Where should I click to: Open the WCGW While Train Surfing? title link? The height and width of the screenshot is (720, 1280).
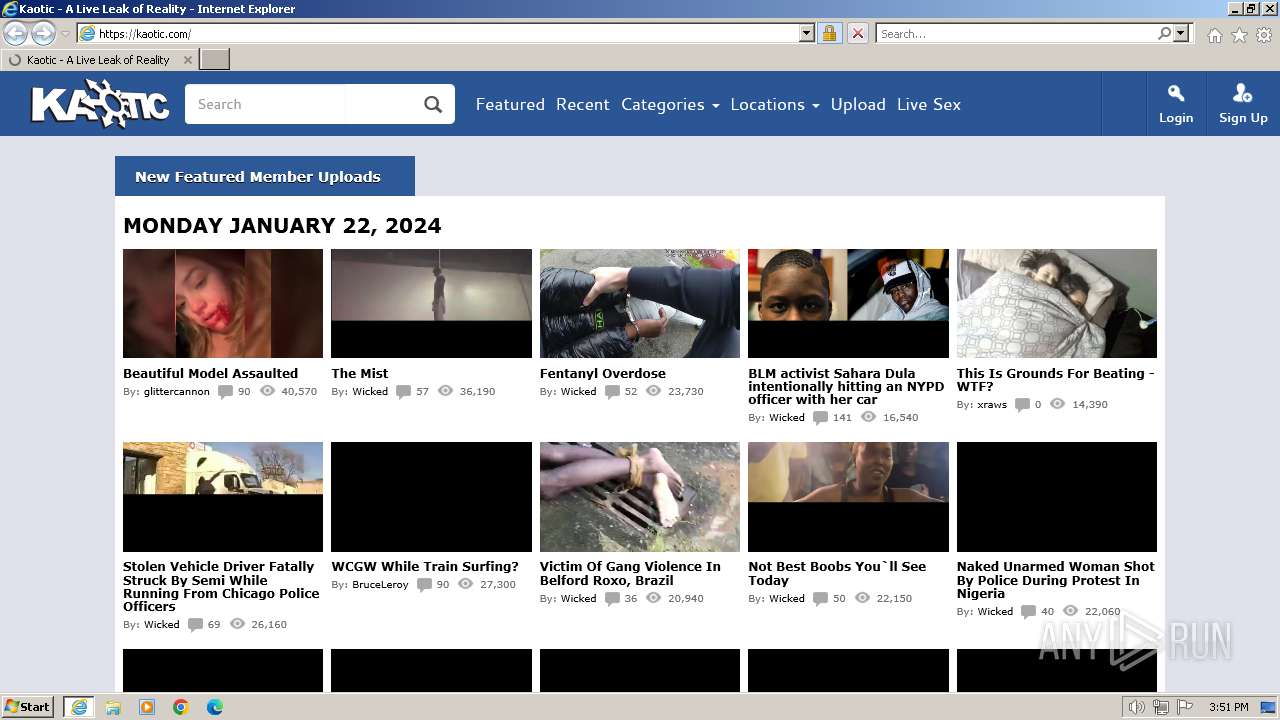coord(425,566)
